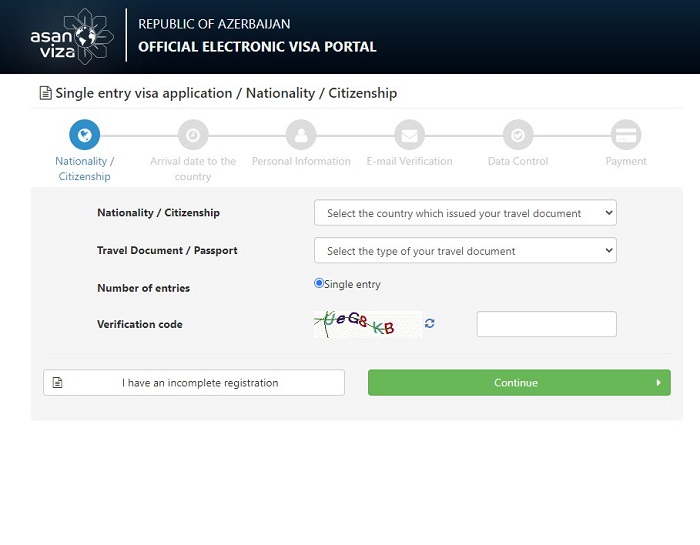
Task: Click the document icon in incomplete registration button
Action: pyautogui.click(x=58, y=383)
